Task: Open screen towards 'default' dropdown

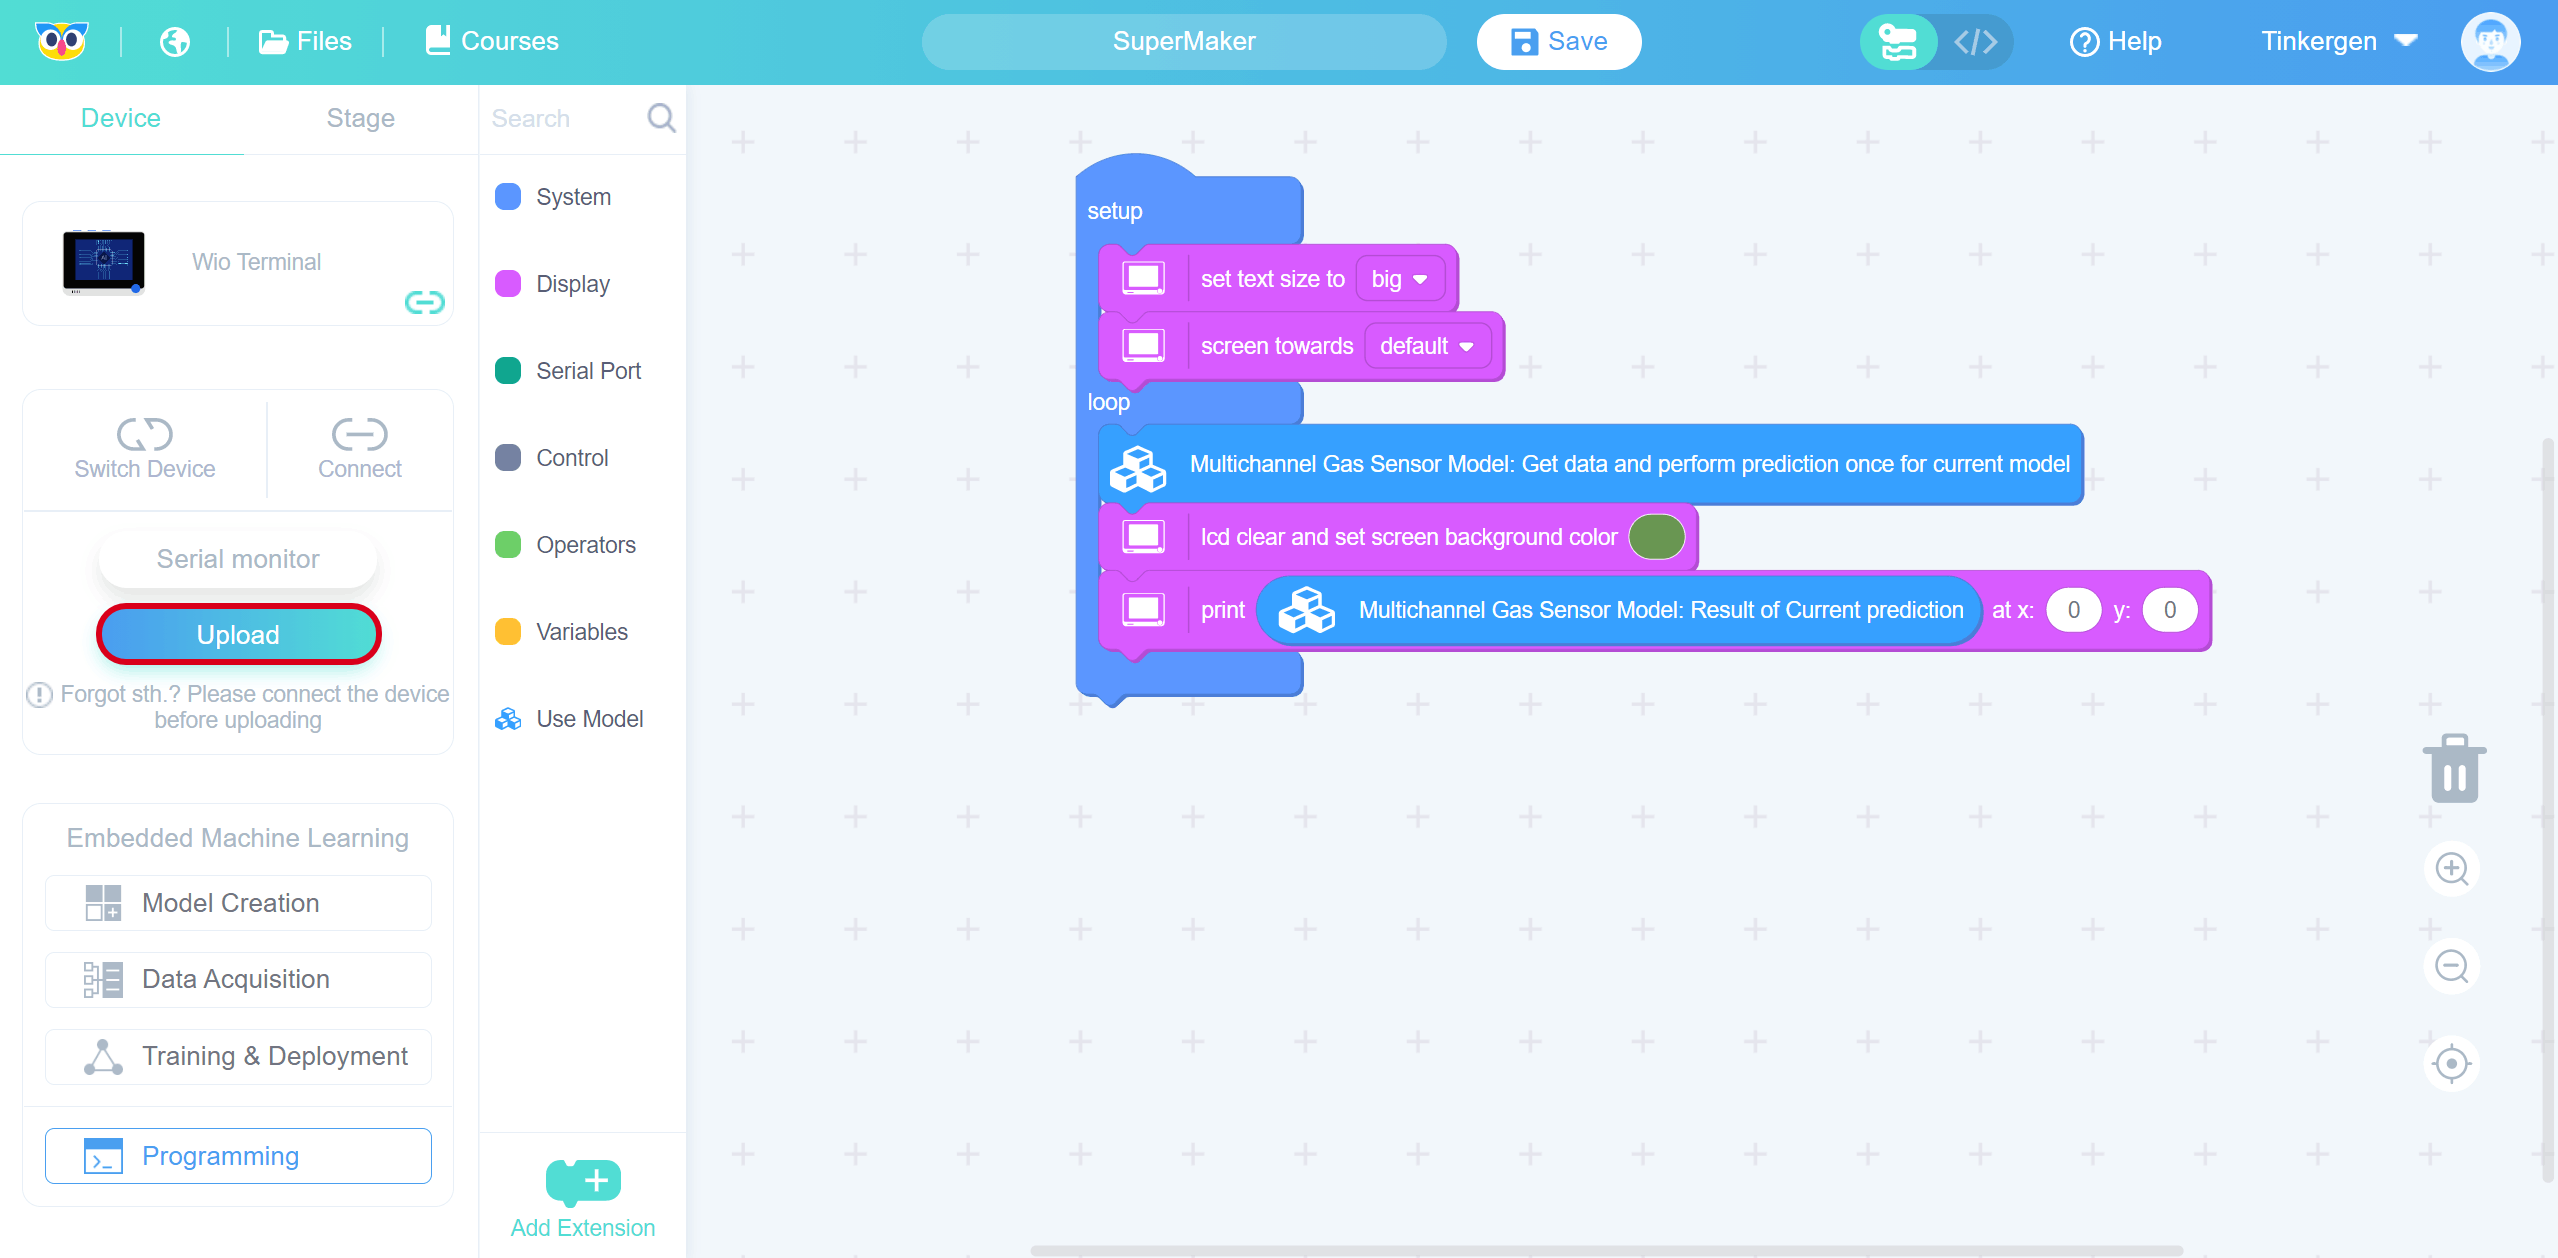Action: point(1426,346)
